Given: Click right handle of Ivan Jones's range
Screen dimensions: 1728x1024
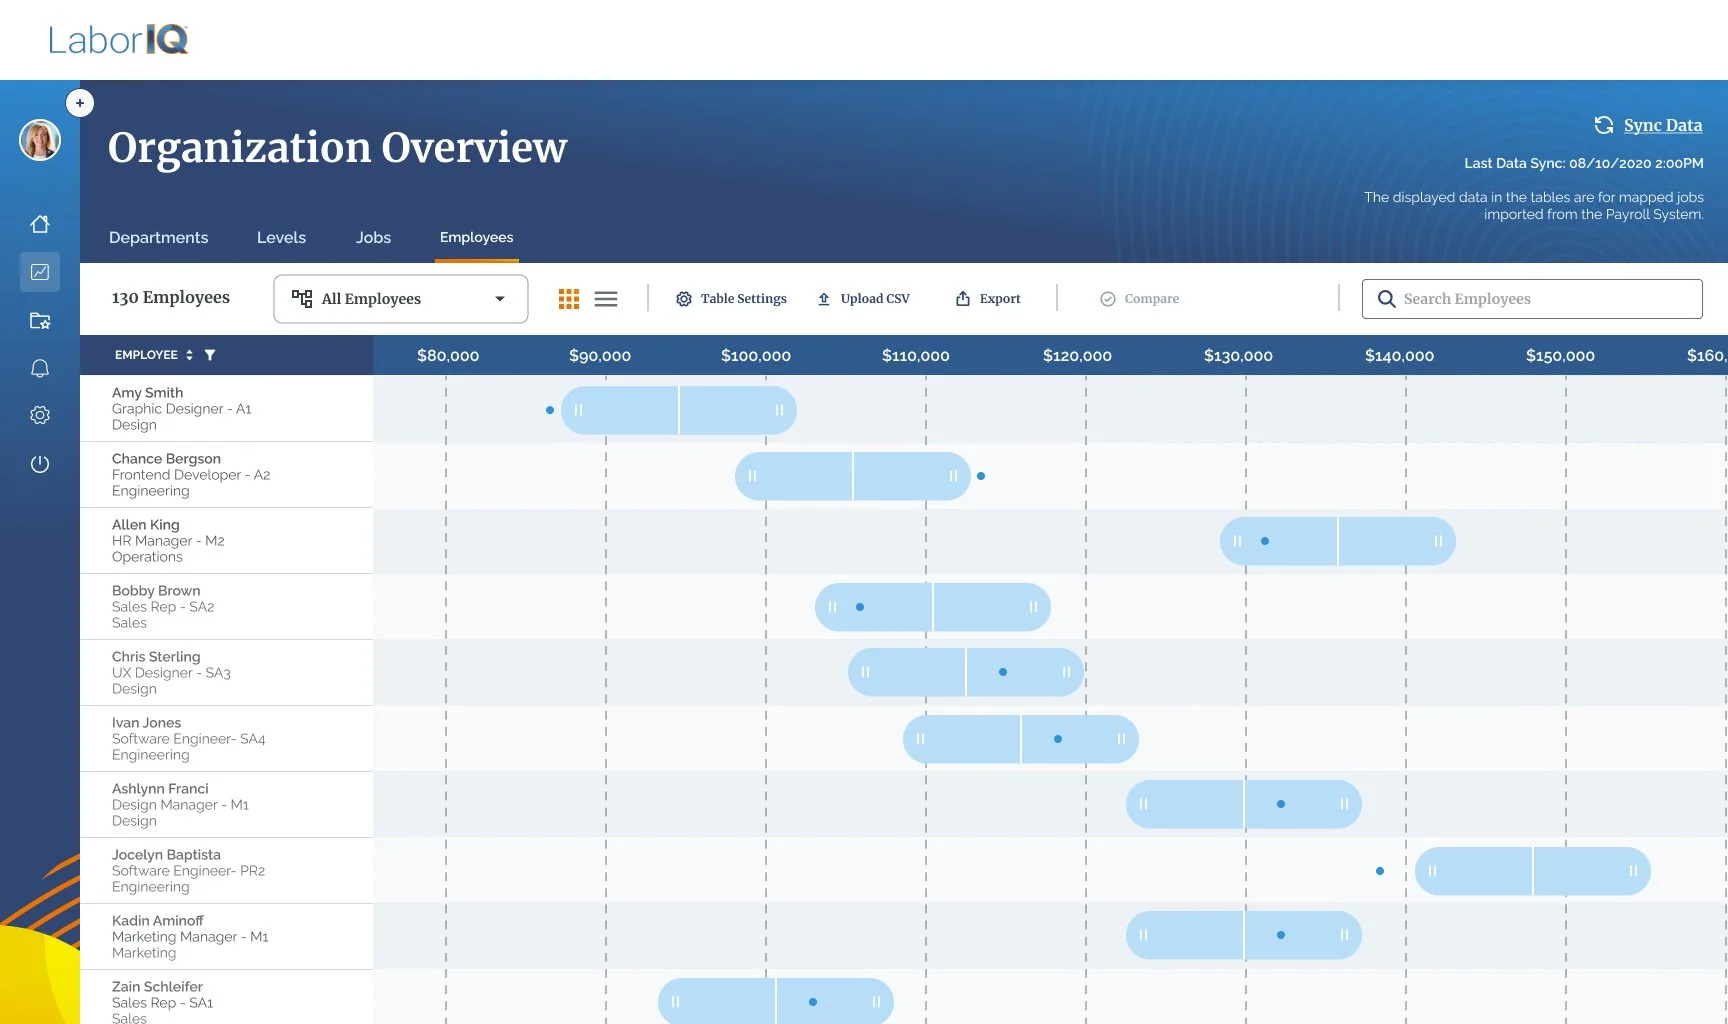Looking at the screenshot, I should click(1121, 739).
